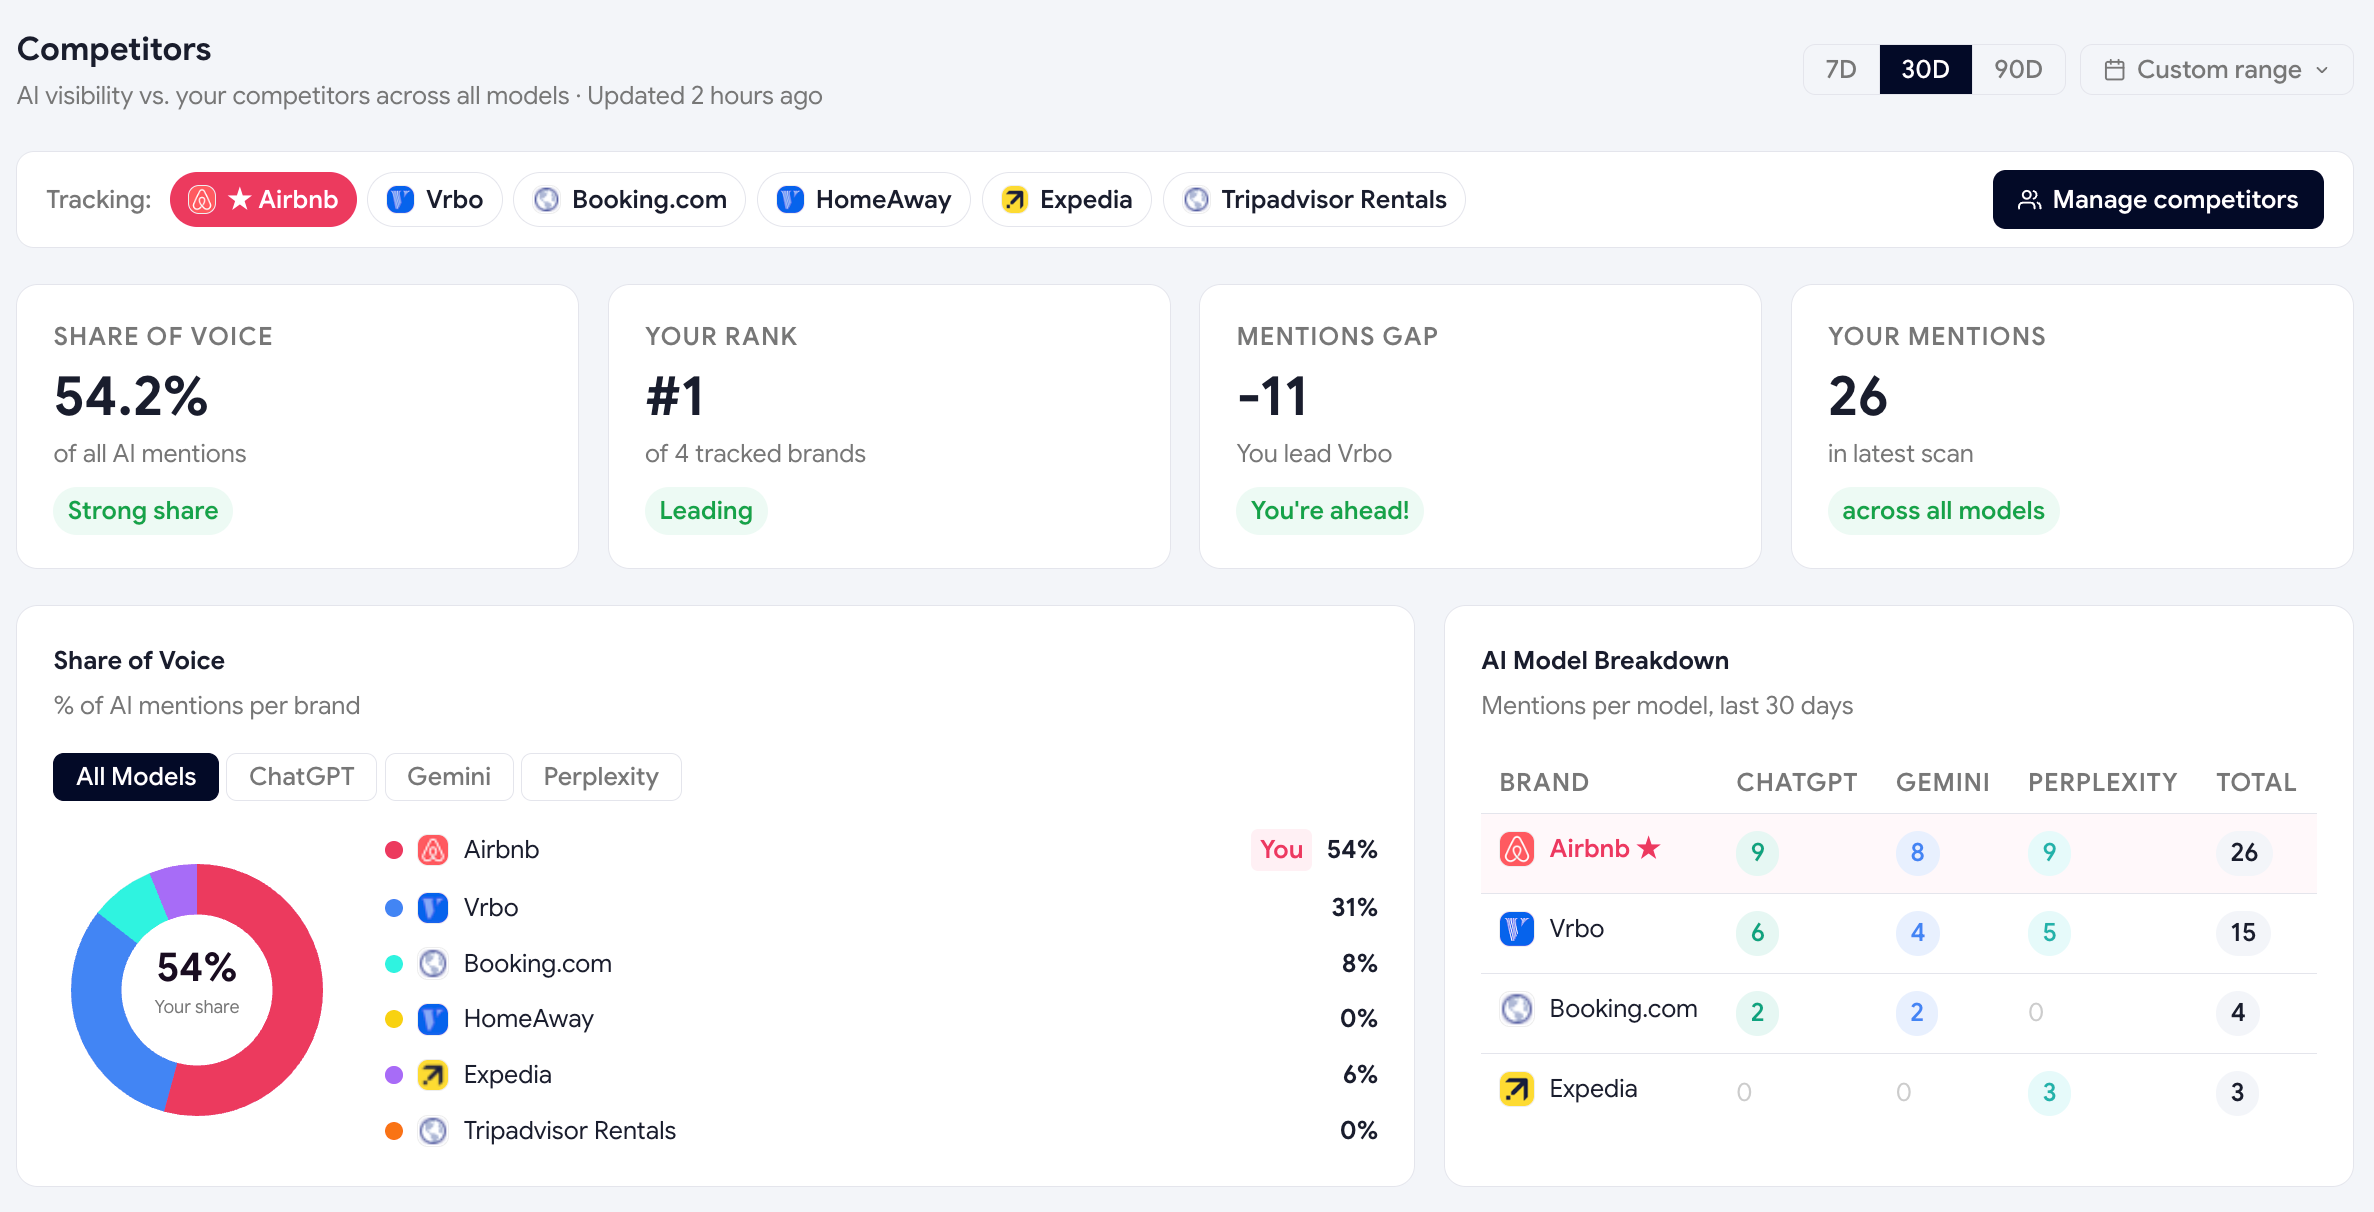Click the across all models badge
Screen dimensions: 2374x1212
pyautogui.click(x=1943, y=511)
